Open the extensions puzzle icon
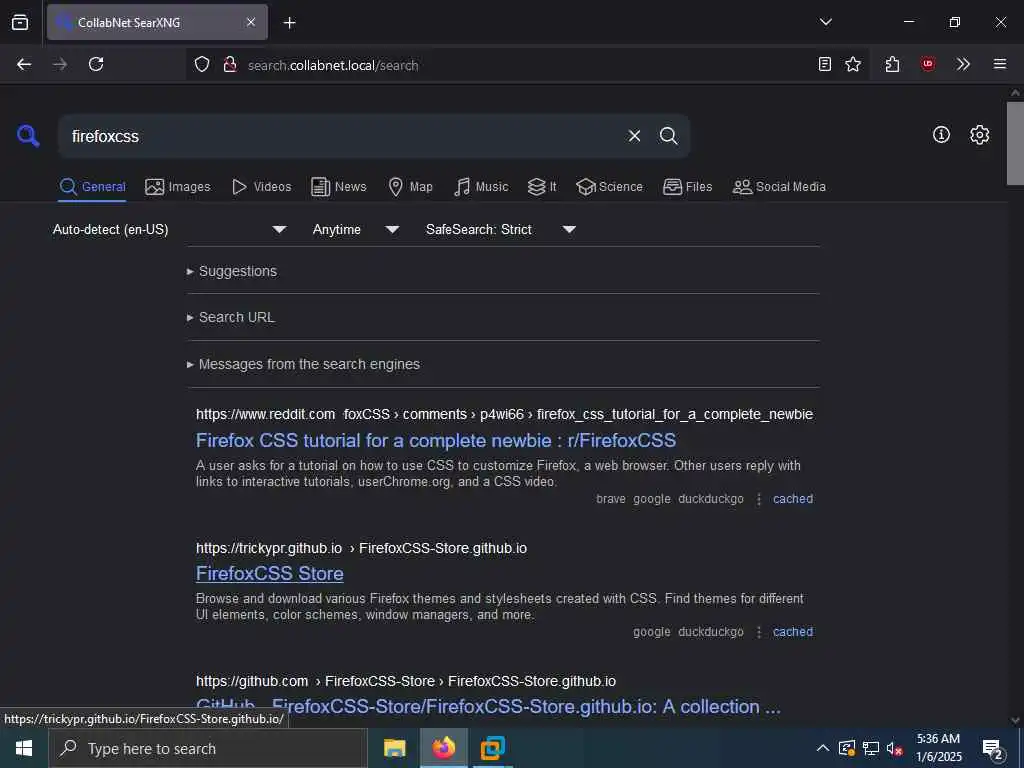 (x=892, y=64)
